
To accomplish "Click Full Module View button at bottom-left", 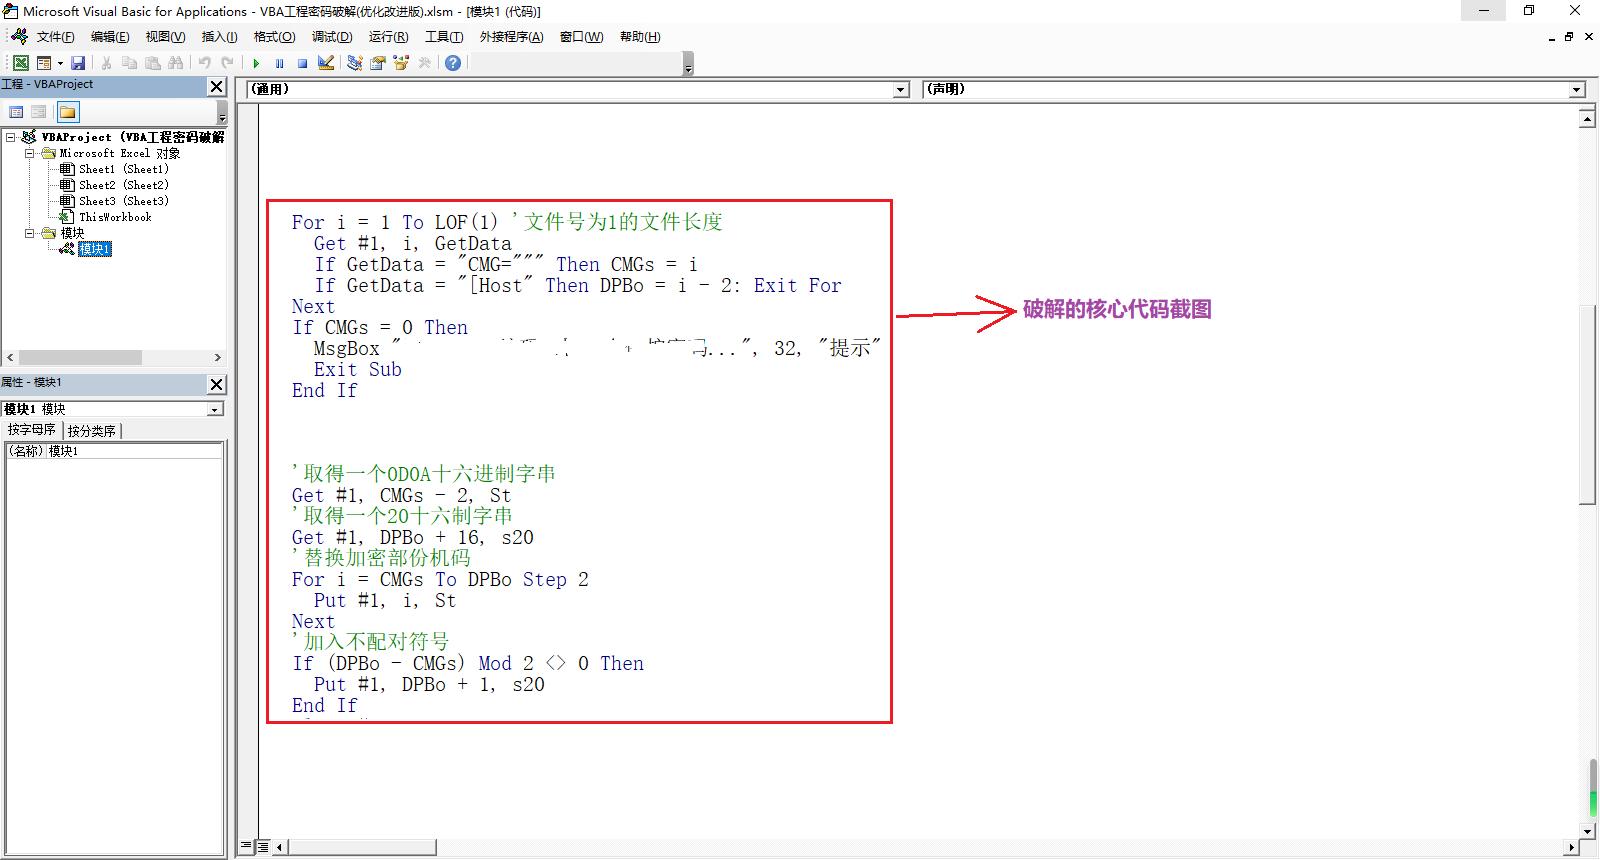I will point(262,847).
